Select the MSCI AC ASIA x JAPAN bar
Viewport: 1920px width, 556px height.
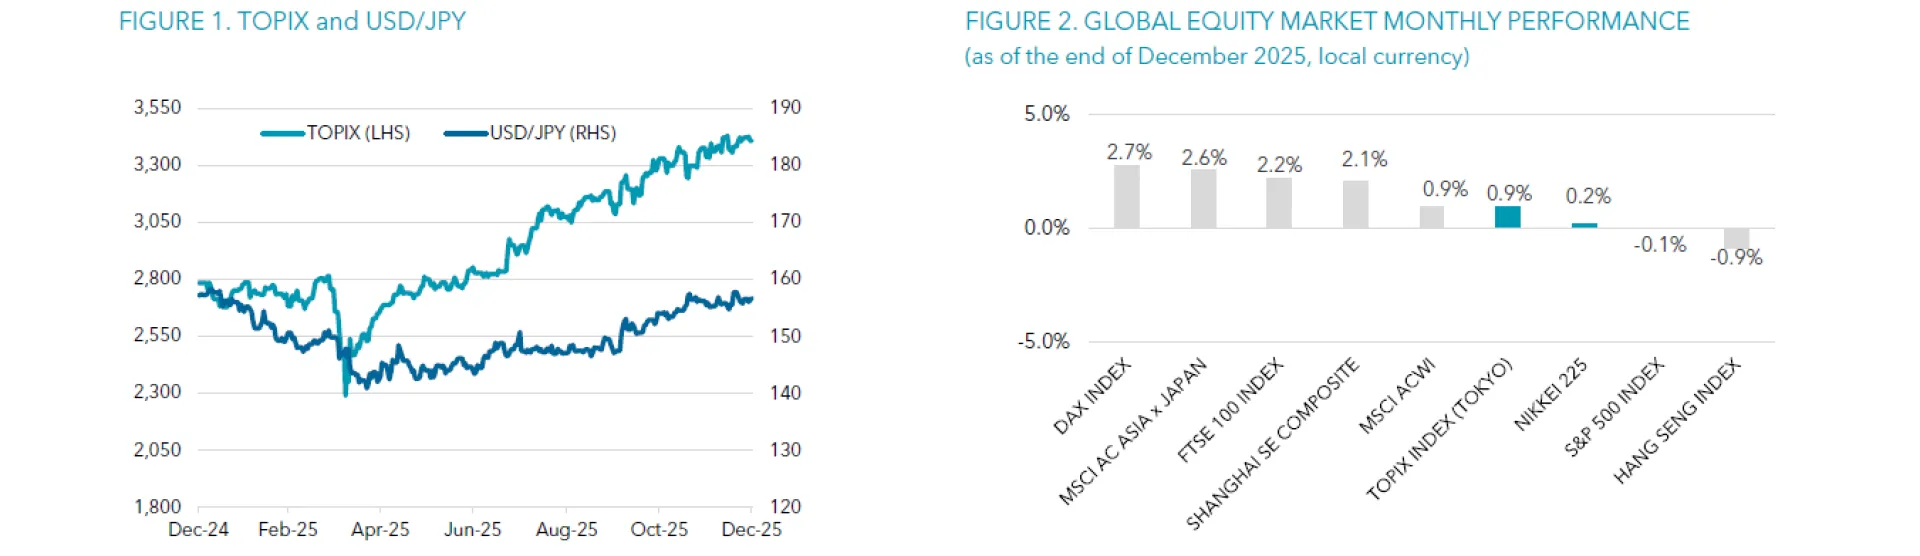[x=1203, y=199]
